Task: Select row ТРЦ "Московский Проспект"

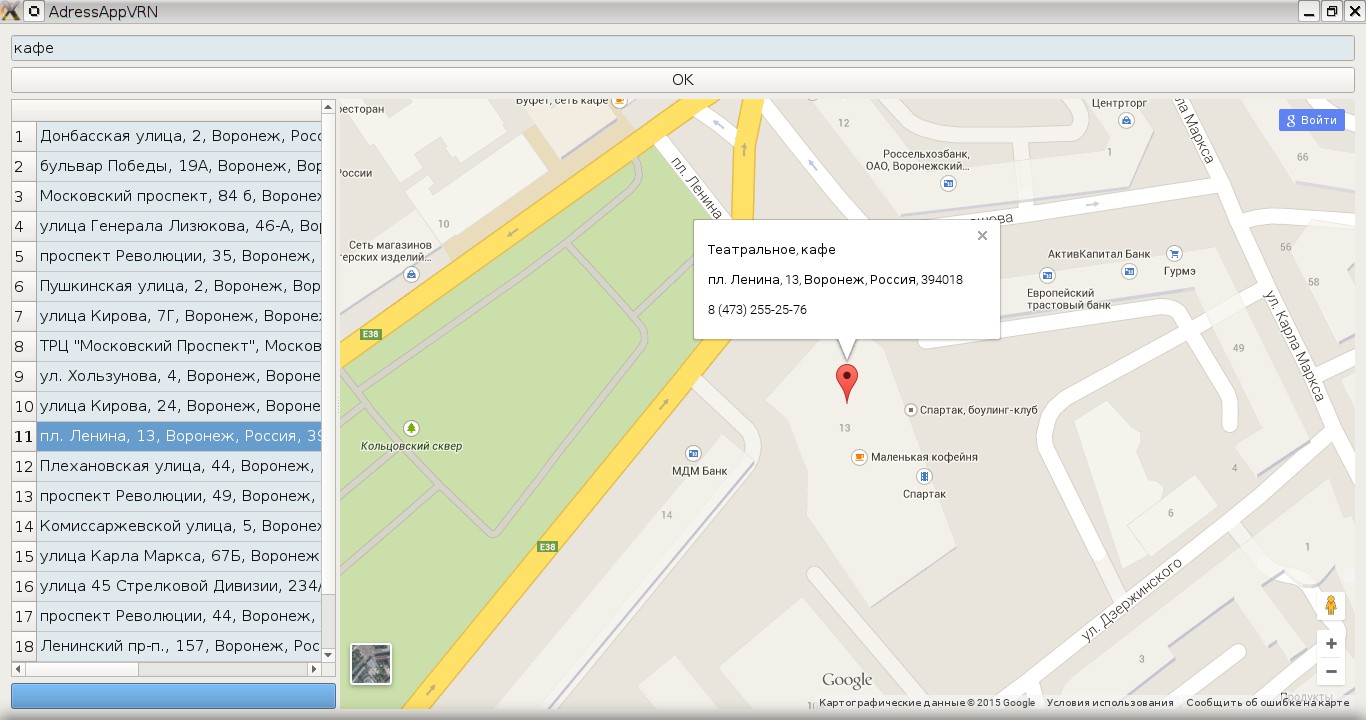Action: point(179,346)
